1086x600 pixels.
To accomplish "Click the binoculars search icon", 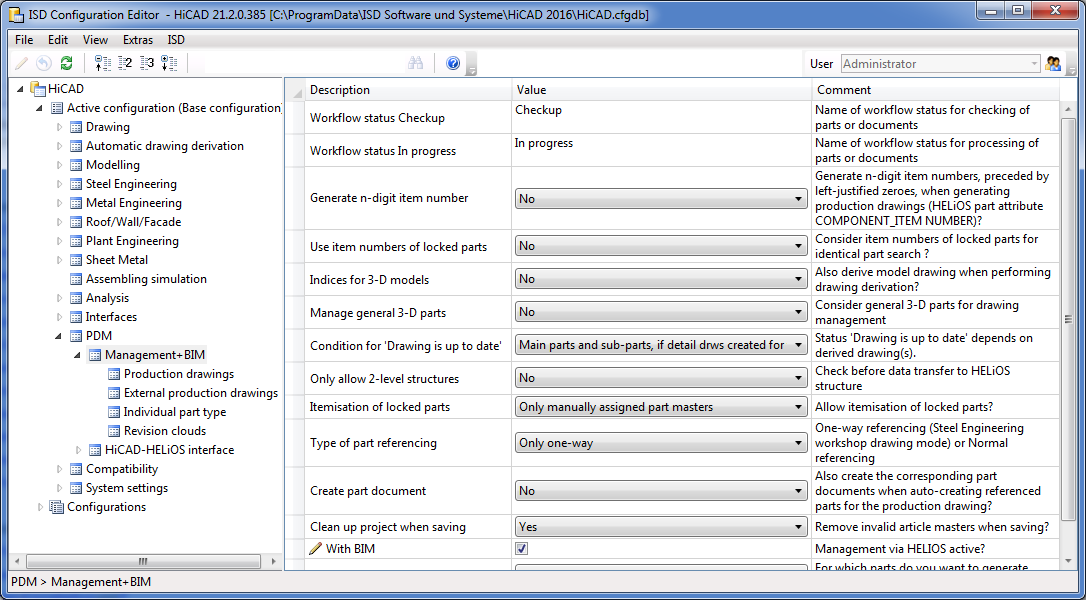I will (416, 64).
